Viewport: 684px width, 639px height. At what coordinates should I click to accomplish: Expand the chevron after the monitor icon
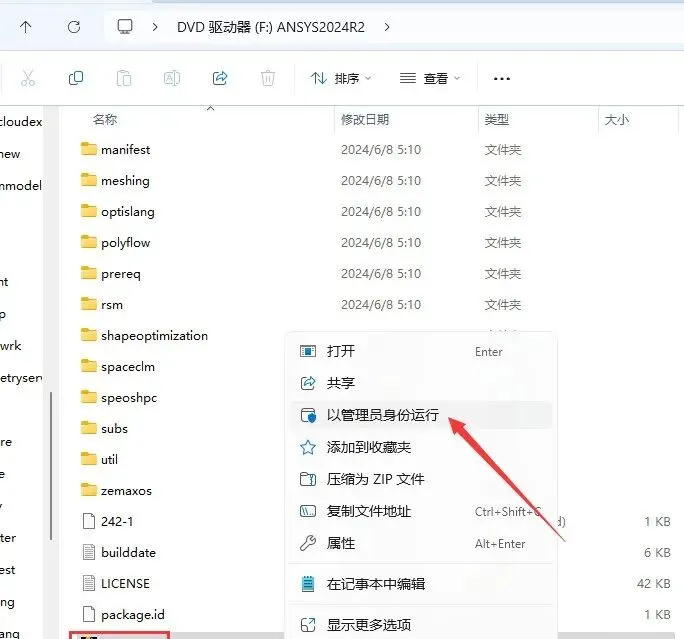[x=155, y=27]
